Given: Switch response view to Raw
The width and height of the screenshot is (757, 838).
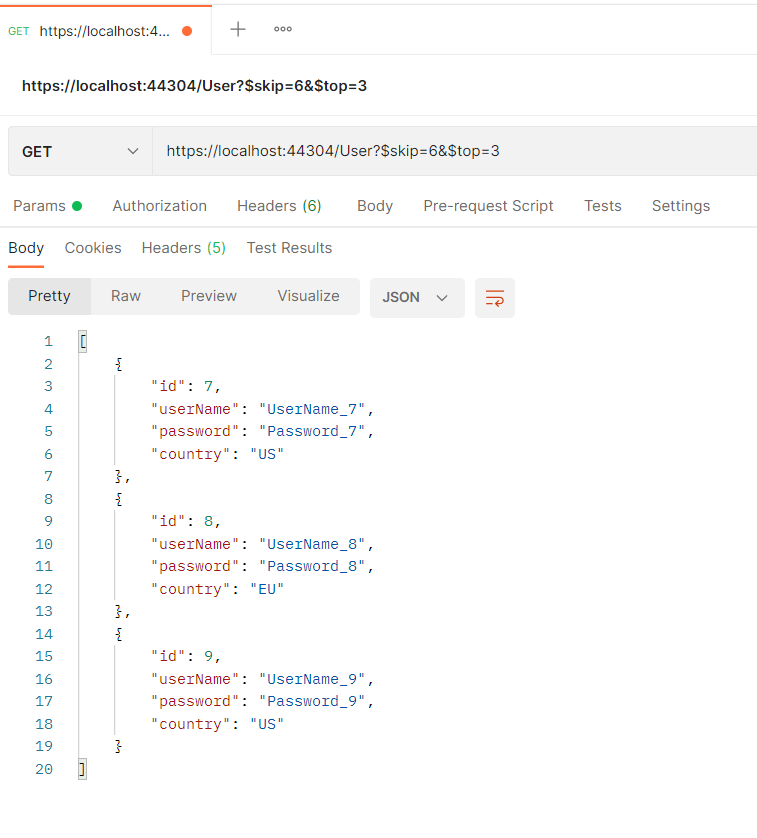Looking at the screenshot, I should [x=126, y=296].
